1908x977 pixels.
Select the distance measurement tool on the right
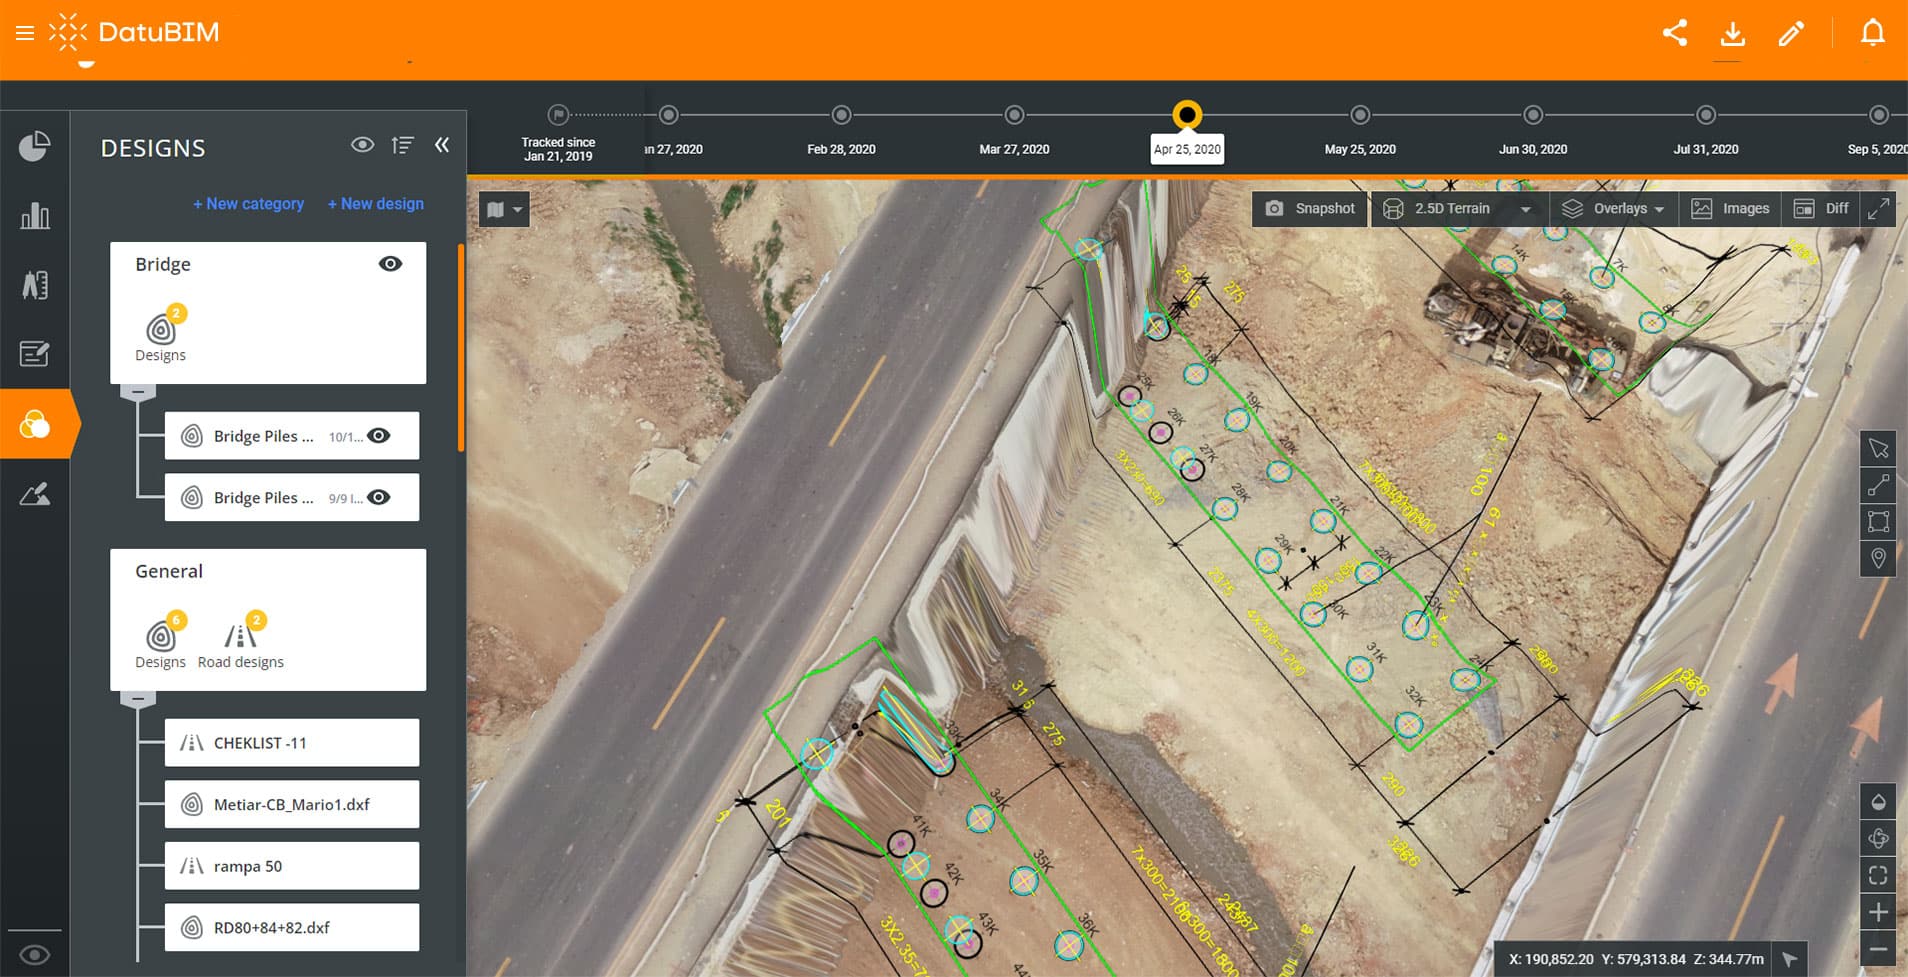[x=1879, y=486]
